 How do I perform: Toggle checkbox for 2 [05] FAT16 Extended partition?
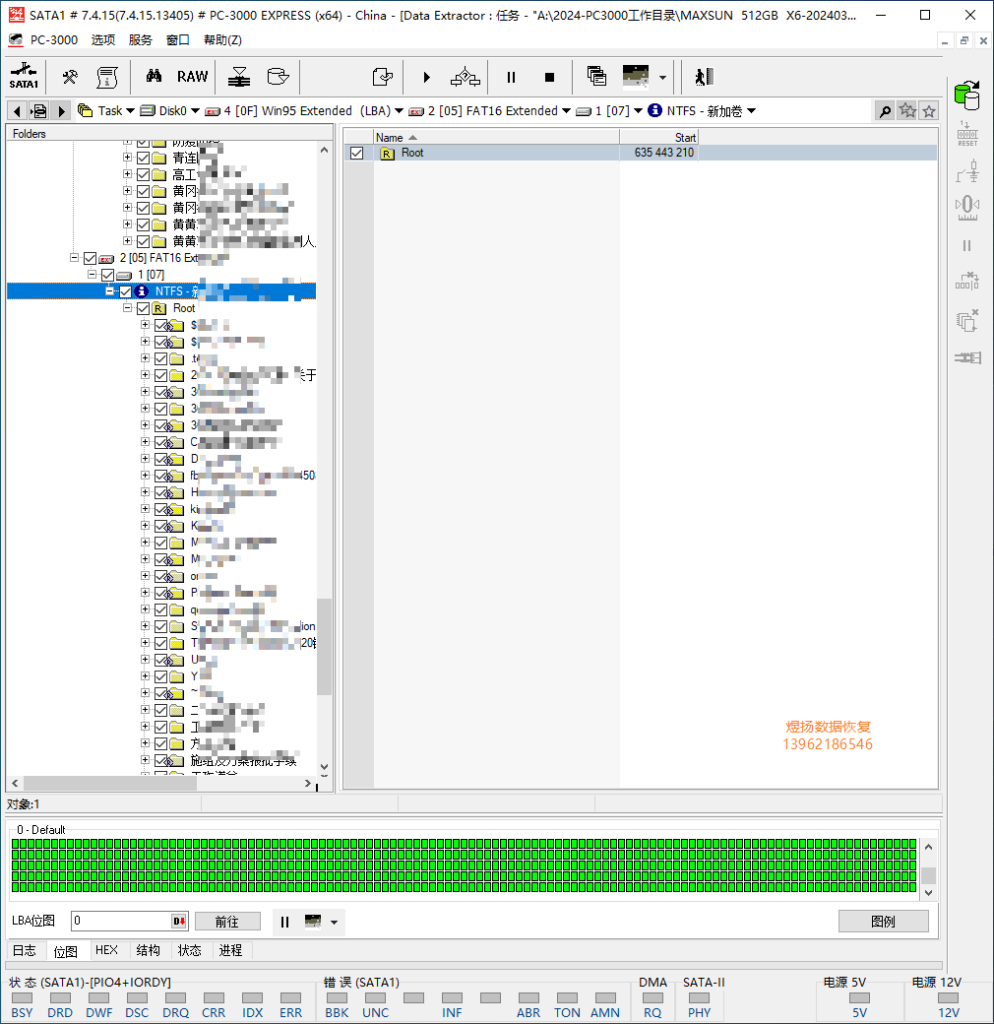[x=90, y=259]
